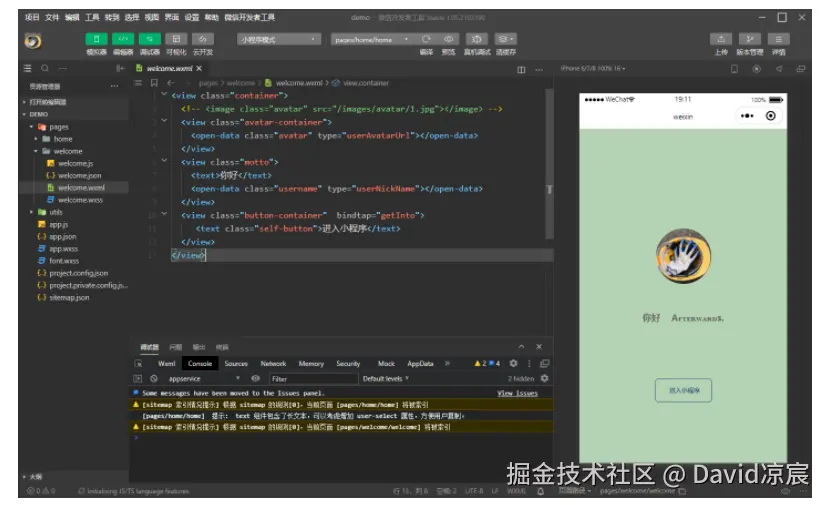The height and width of the screenshot is (505, 827).
Task: Open the 文件 menu
Action: tap(52, 17)
